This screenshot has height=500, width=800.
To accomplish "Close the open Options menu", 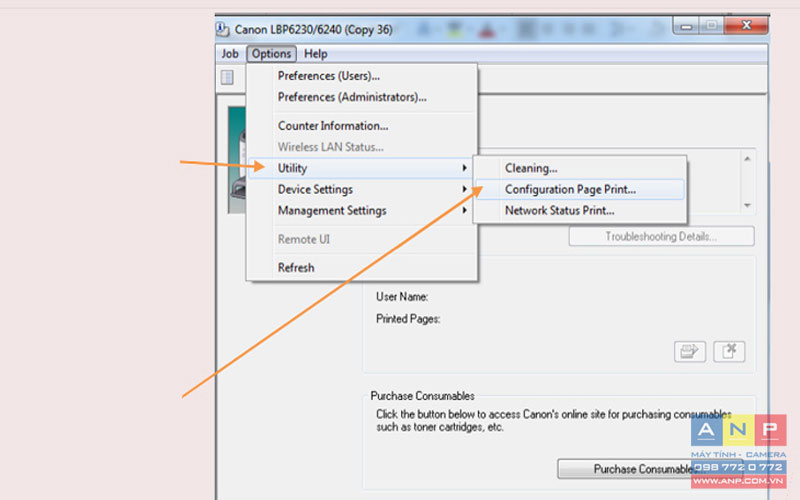I will tap(271, 54).
